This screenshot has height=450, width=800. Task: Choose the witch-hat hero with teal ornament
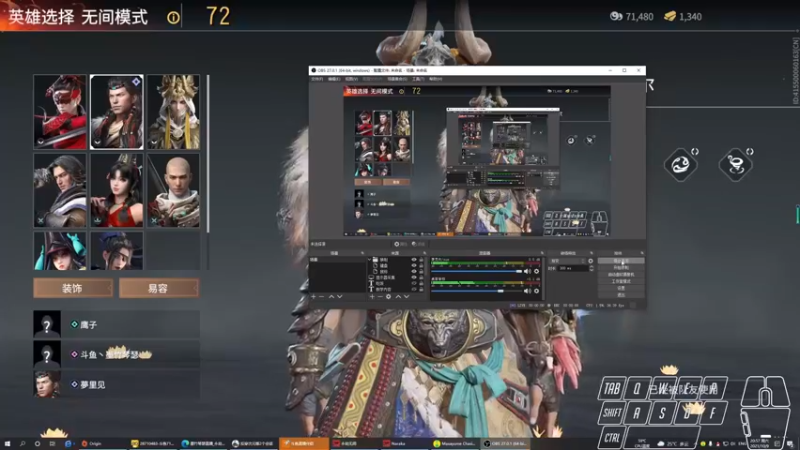(x=60, y=251)
